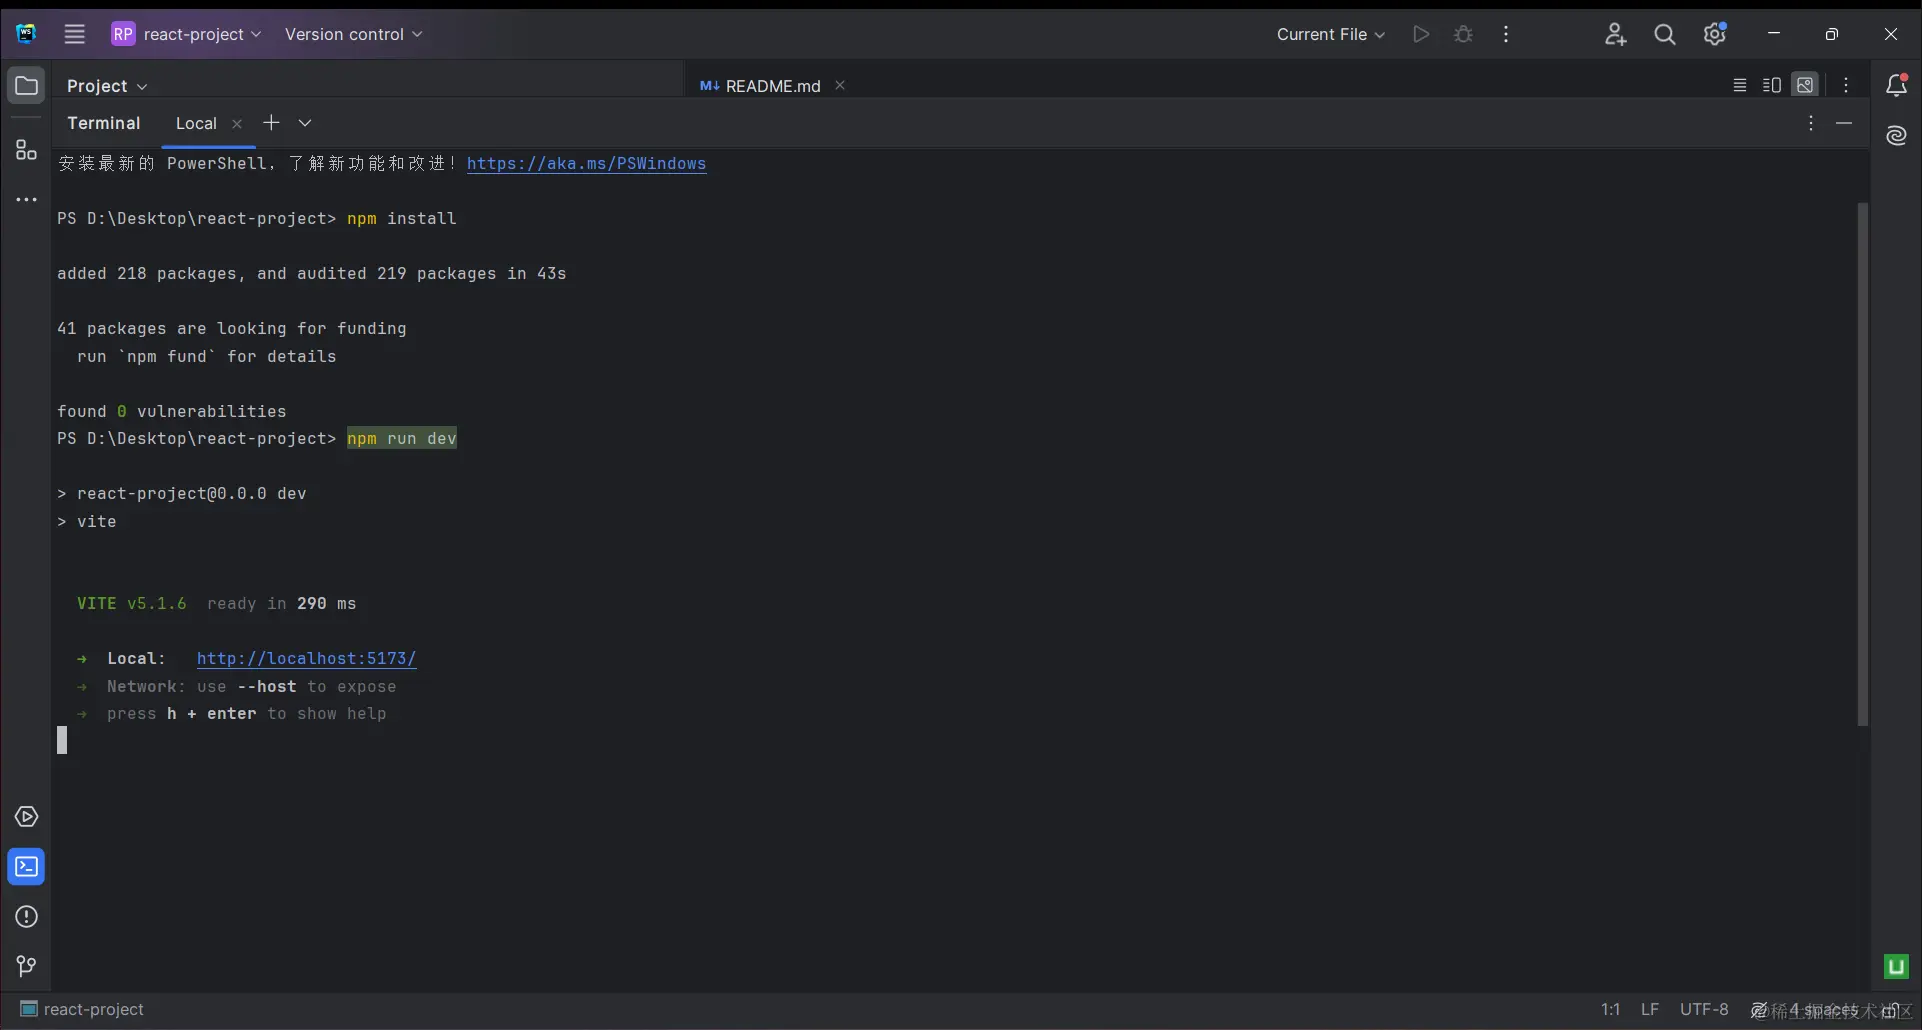Click the 'found 0 vulnerabilities' line
Viewport: 1922px width, 1030px height.
[172, 412]
